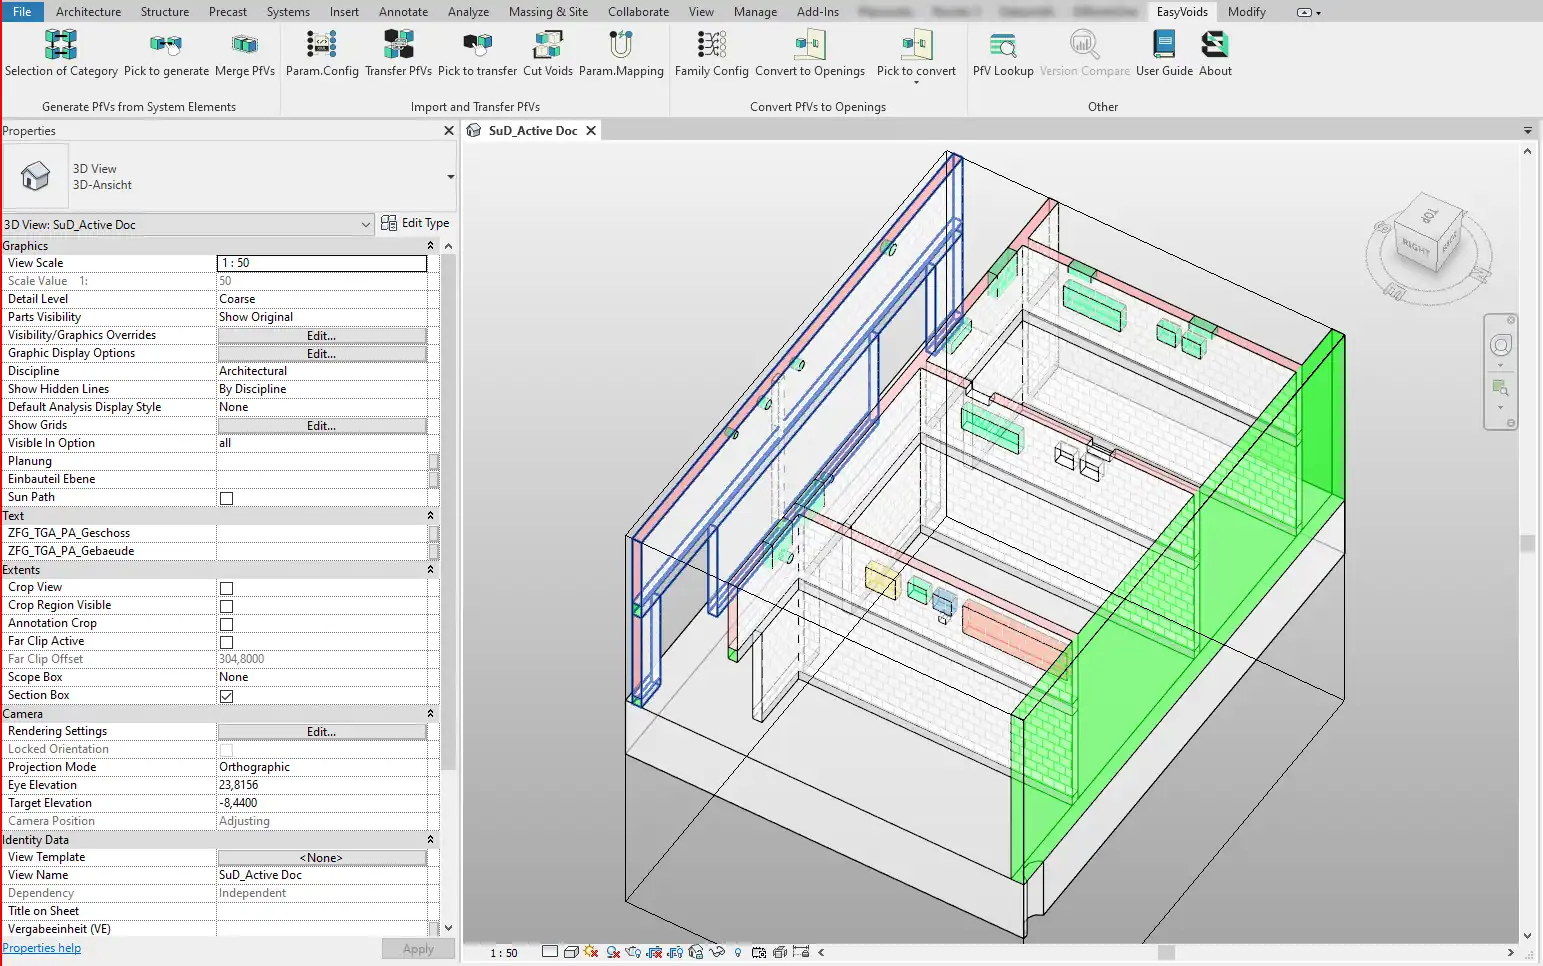
Task: Click the Transfer PfVs icon
Action: point(398,45)
